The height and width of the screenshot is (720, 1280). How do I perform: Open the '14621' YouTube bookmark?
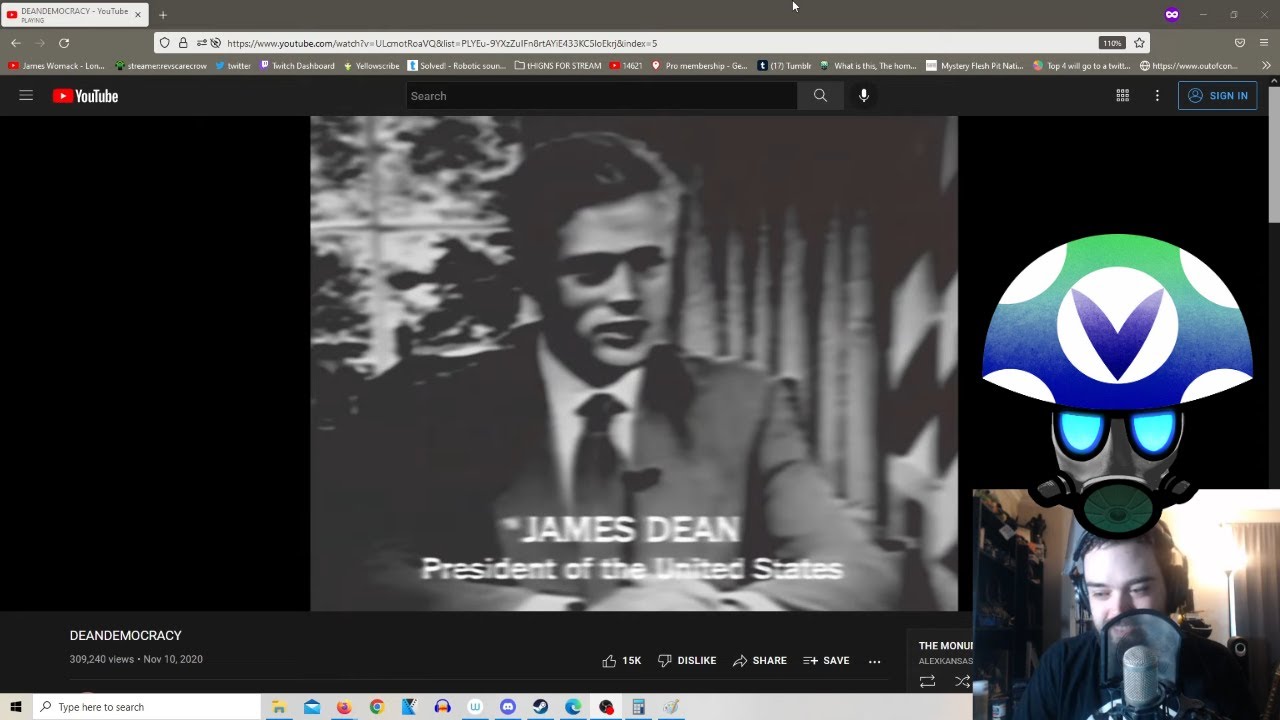tap(626, 66)
